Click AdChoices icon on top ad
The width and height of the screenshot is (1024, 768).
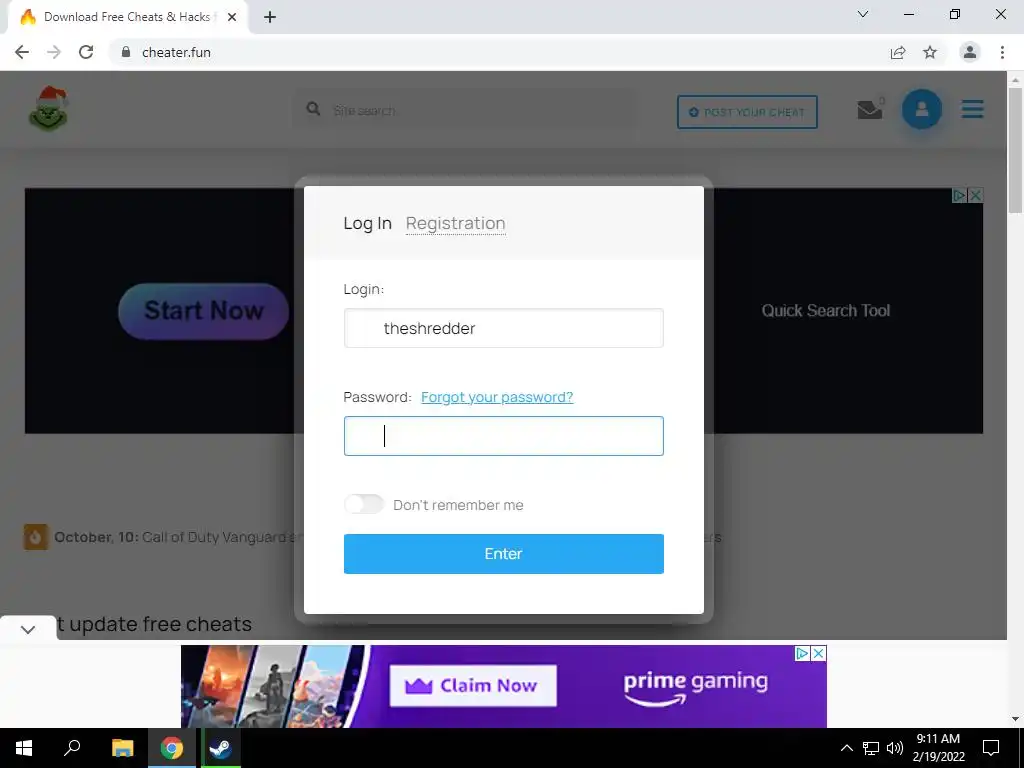point(959,195)
